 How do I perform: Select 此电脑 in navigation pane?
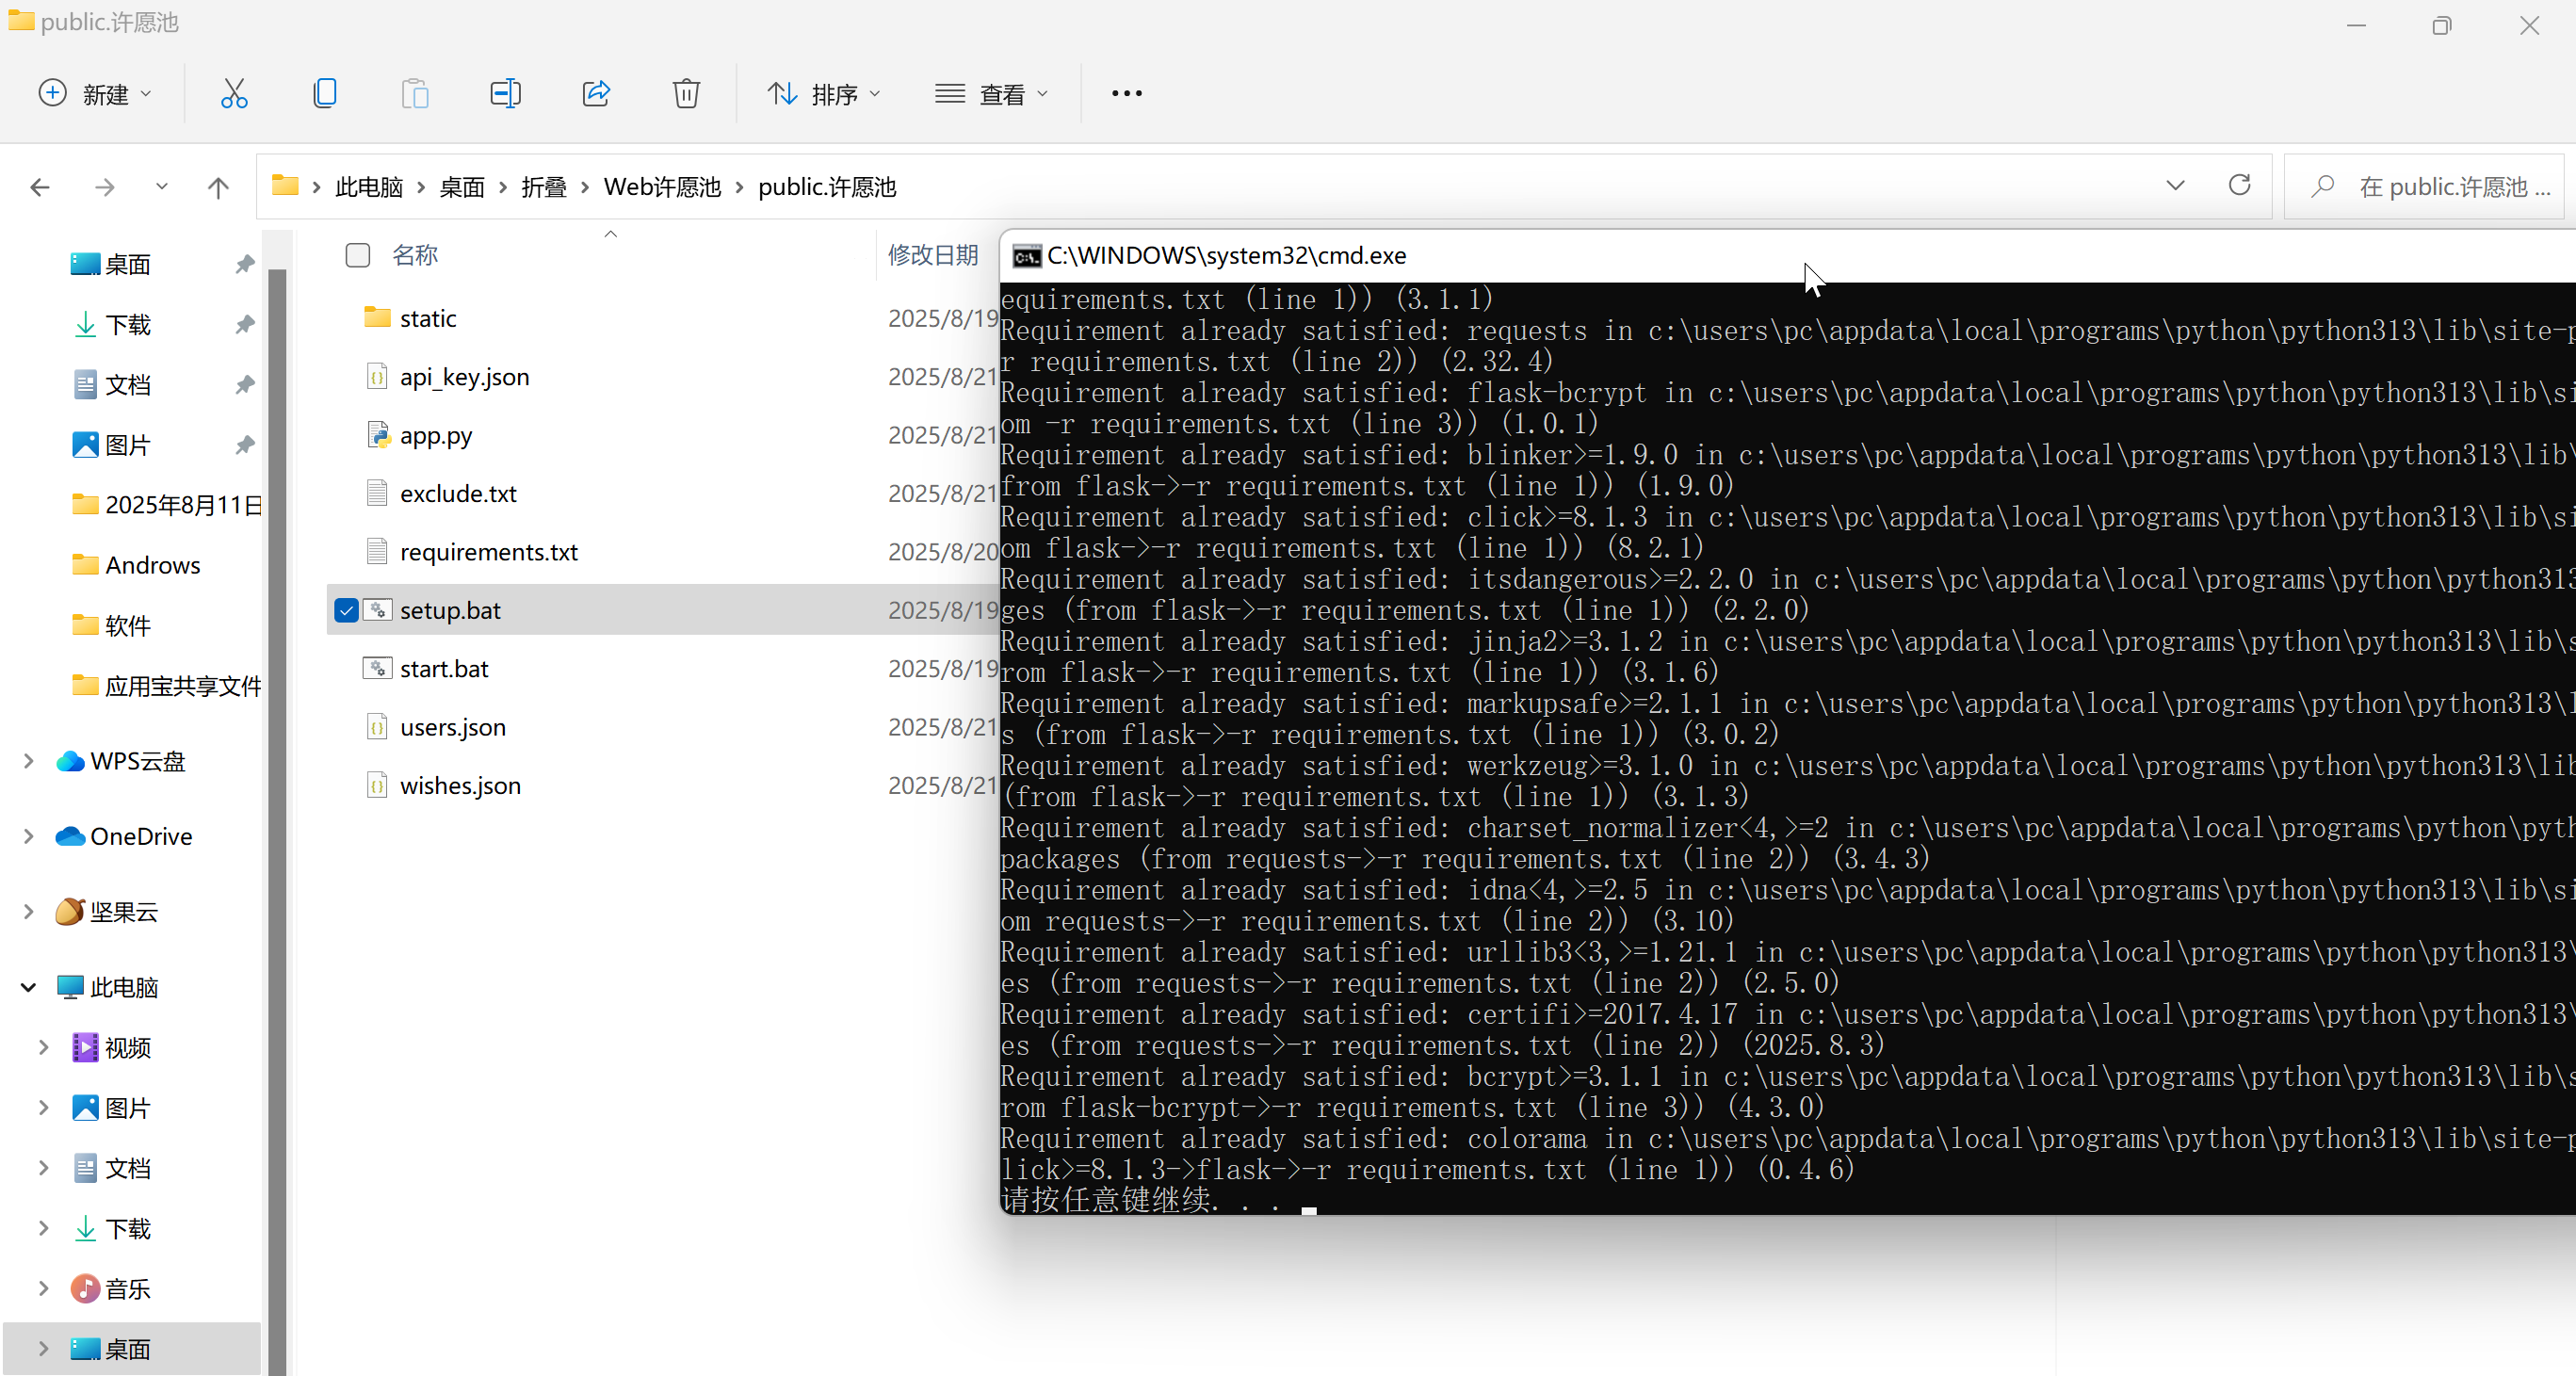point(107,988)
